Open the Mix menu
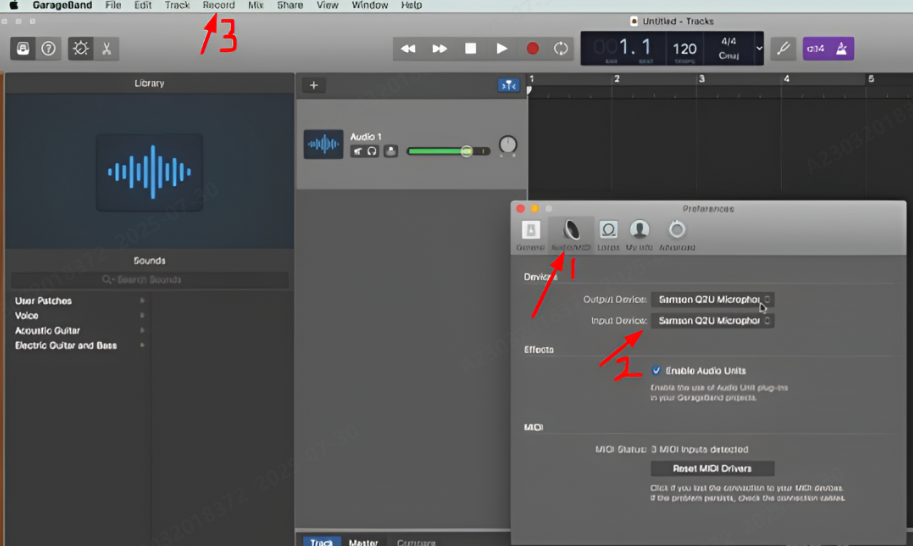The height and width of the screenshot is (546, 913). 256,5
